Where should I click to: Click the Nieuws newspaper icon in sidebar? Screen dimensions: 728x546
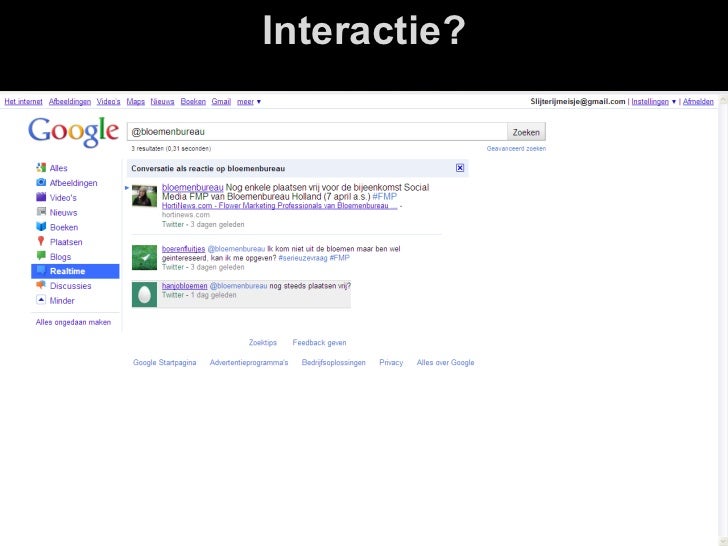(x=41, y=212)
